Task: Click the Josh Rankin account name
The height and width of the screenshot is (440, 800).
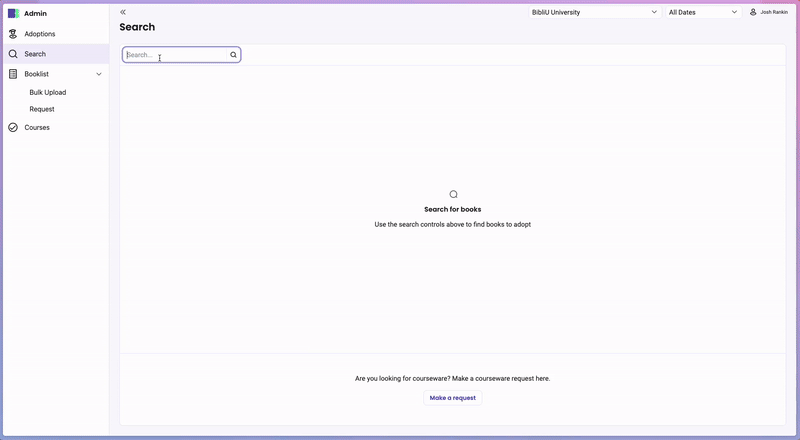Action: pyautogui.click(x=774, y=12)
